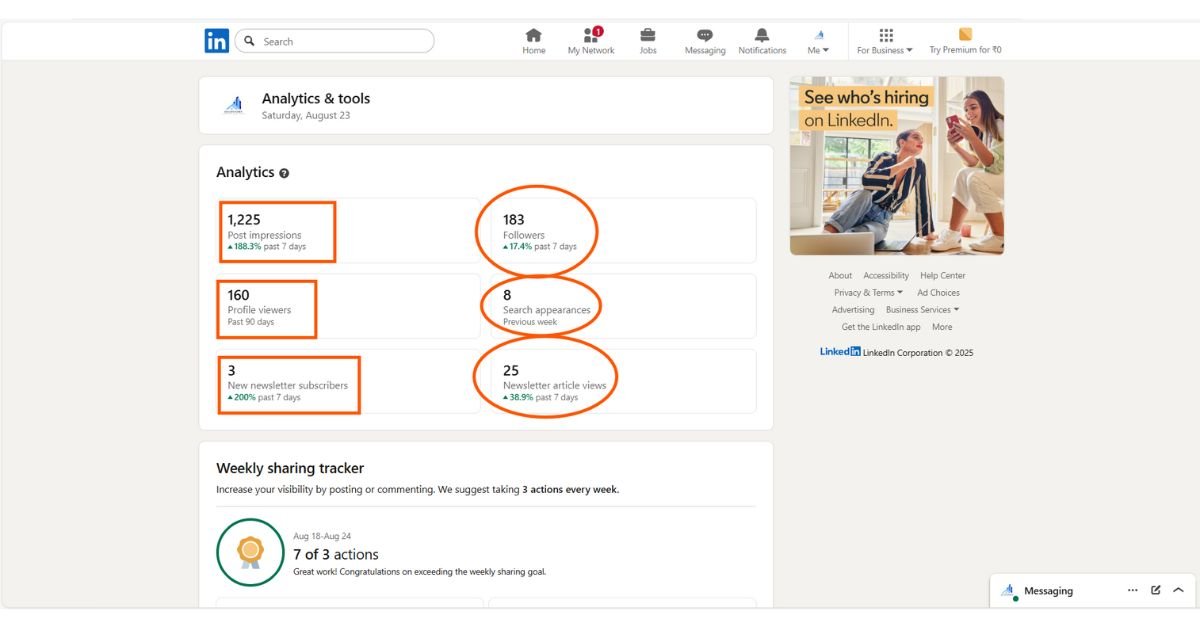Click Get the LinkedIn app link
This screenshot has width=1200, height=628.
point(881,327)
